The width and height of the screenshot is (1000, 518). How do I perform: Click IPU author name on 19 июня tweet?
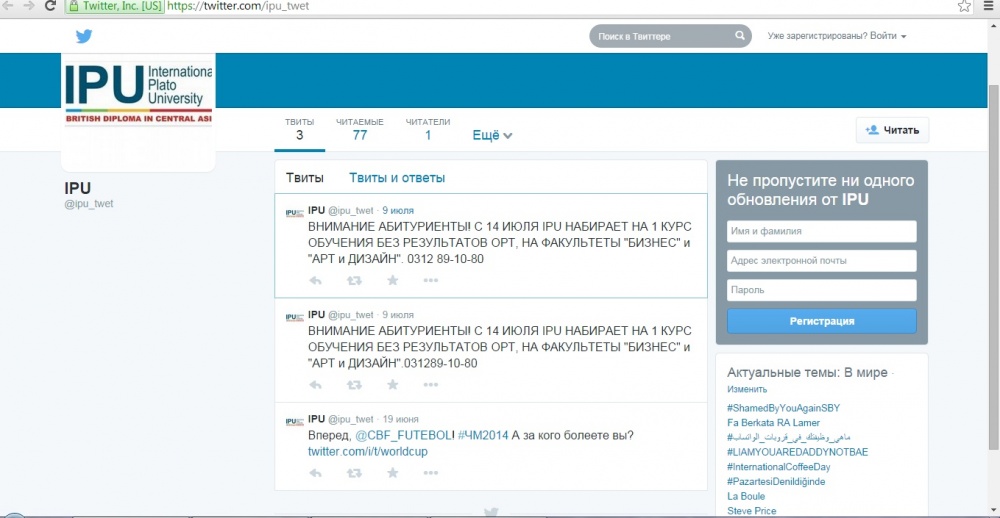click(316, 419)
